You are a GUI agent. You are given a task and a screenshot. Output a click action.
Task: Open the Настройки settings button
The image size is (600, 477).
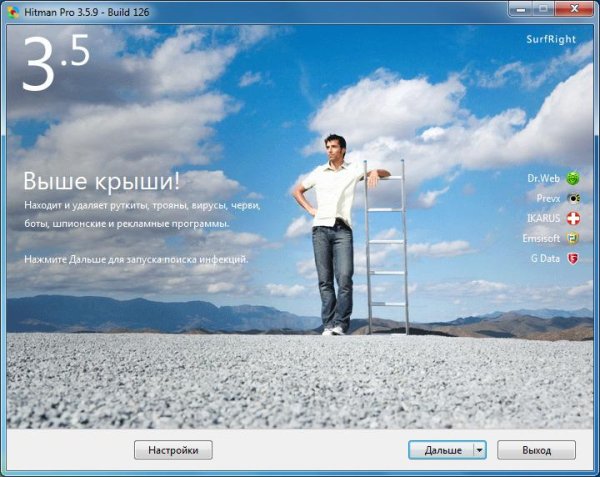coord(173,450)
